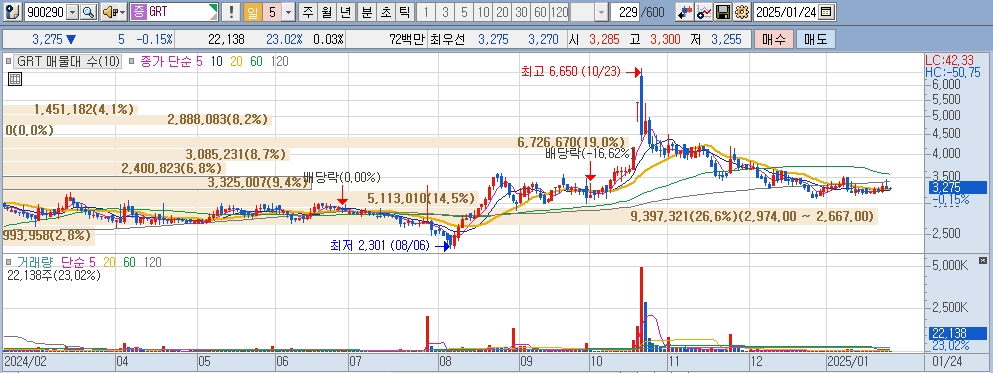Click the 3,325,007(9.4%) volume profile label
Screen dimensions: 993x373
point(257,183)
